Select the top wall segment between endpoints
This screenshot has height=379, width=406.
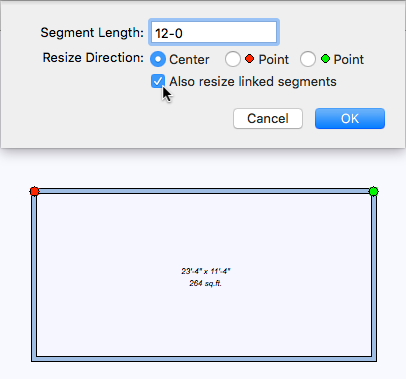(204, 191)
